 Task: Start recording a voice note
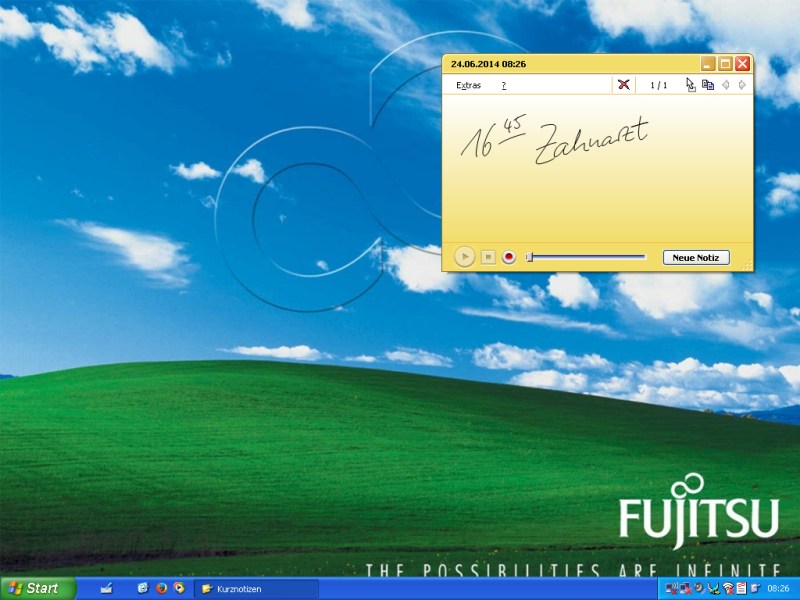(509, 257)
